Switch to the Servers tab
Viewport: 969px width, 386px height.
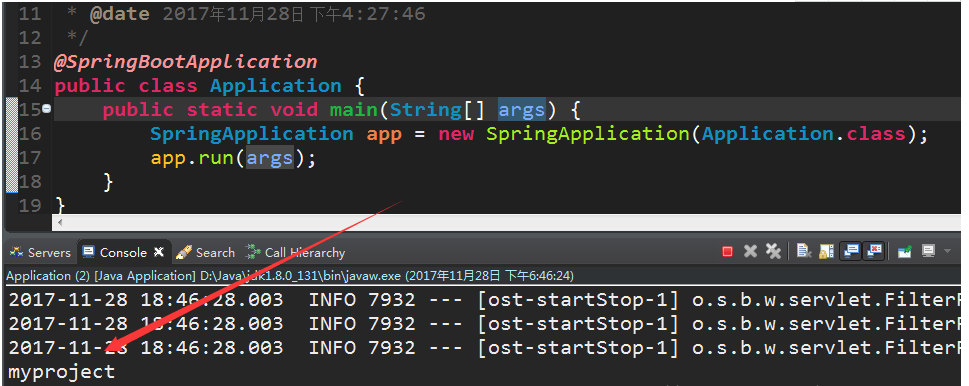coord(40,253)
